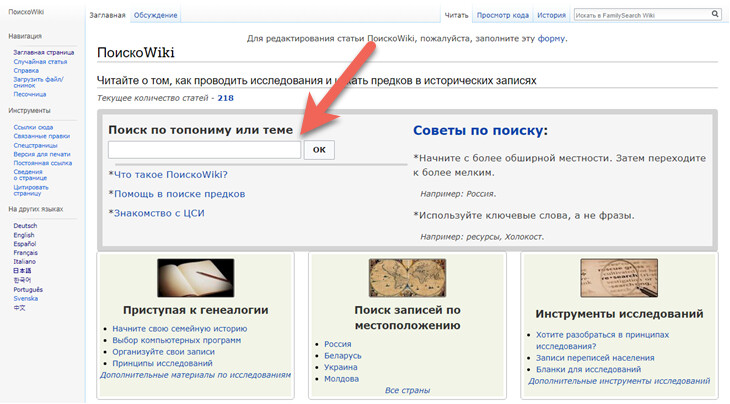Open the article count 218 link
The height and width of the screenshot is (404, 730).
pos(225,98)
